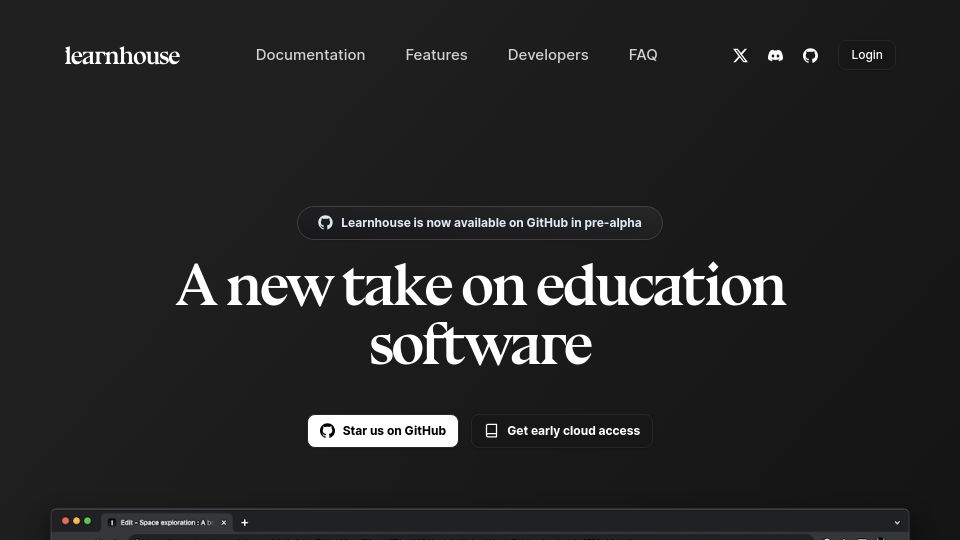The height and width of the screenshot is (540, 960).
Task: Click the Star us on GitHub button
Action: pyautogui.click(x=383, y=431)
